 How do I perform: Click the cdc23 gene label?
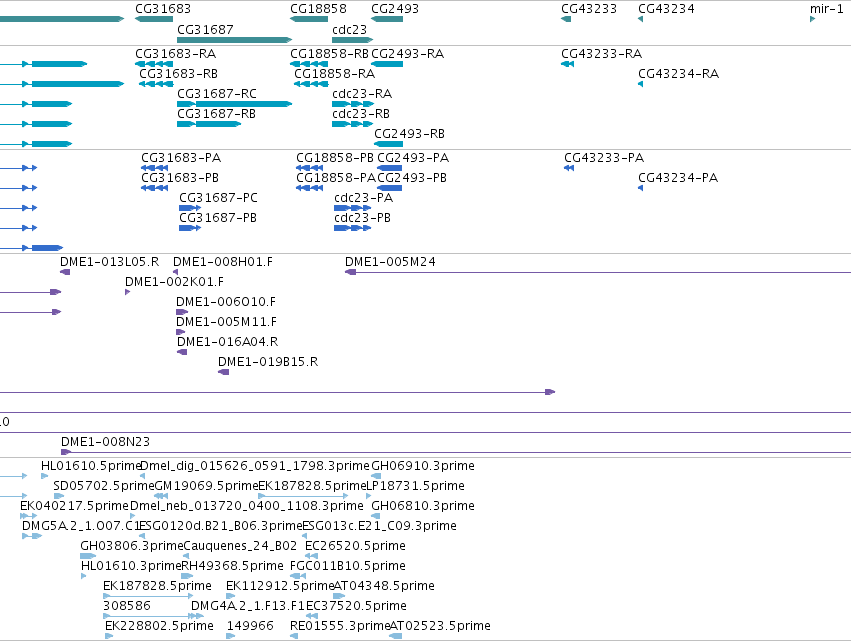[x=350, y=29]
